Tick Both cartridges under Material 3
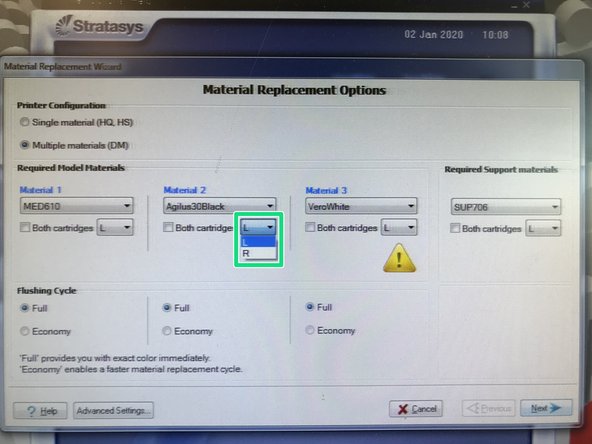 pos(310,227)
